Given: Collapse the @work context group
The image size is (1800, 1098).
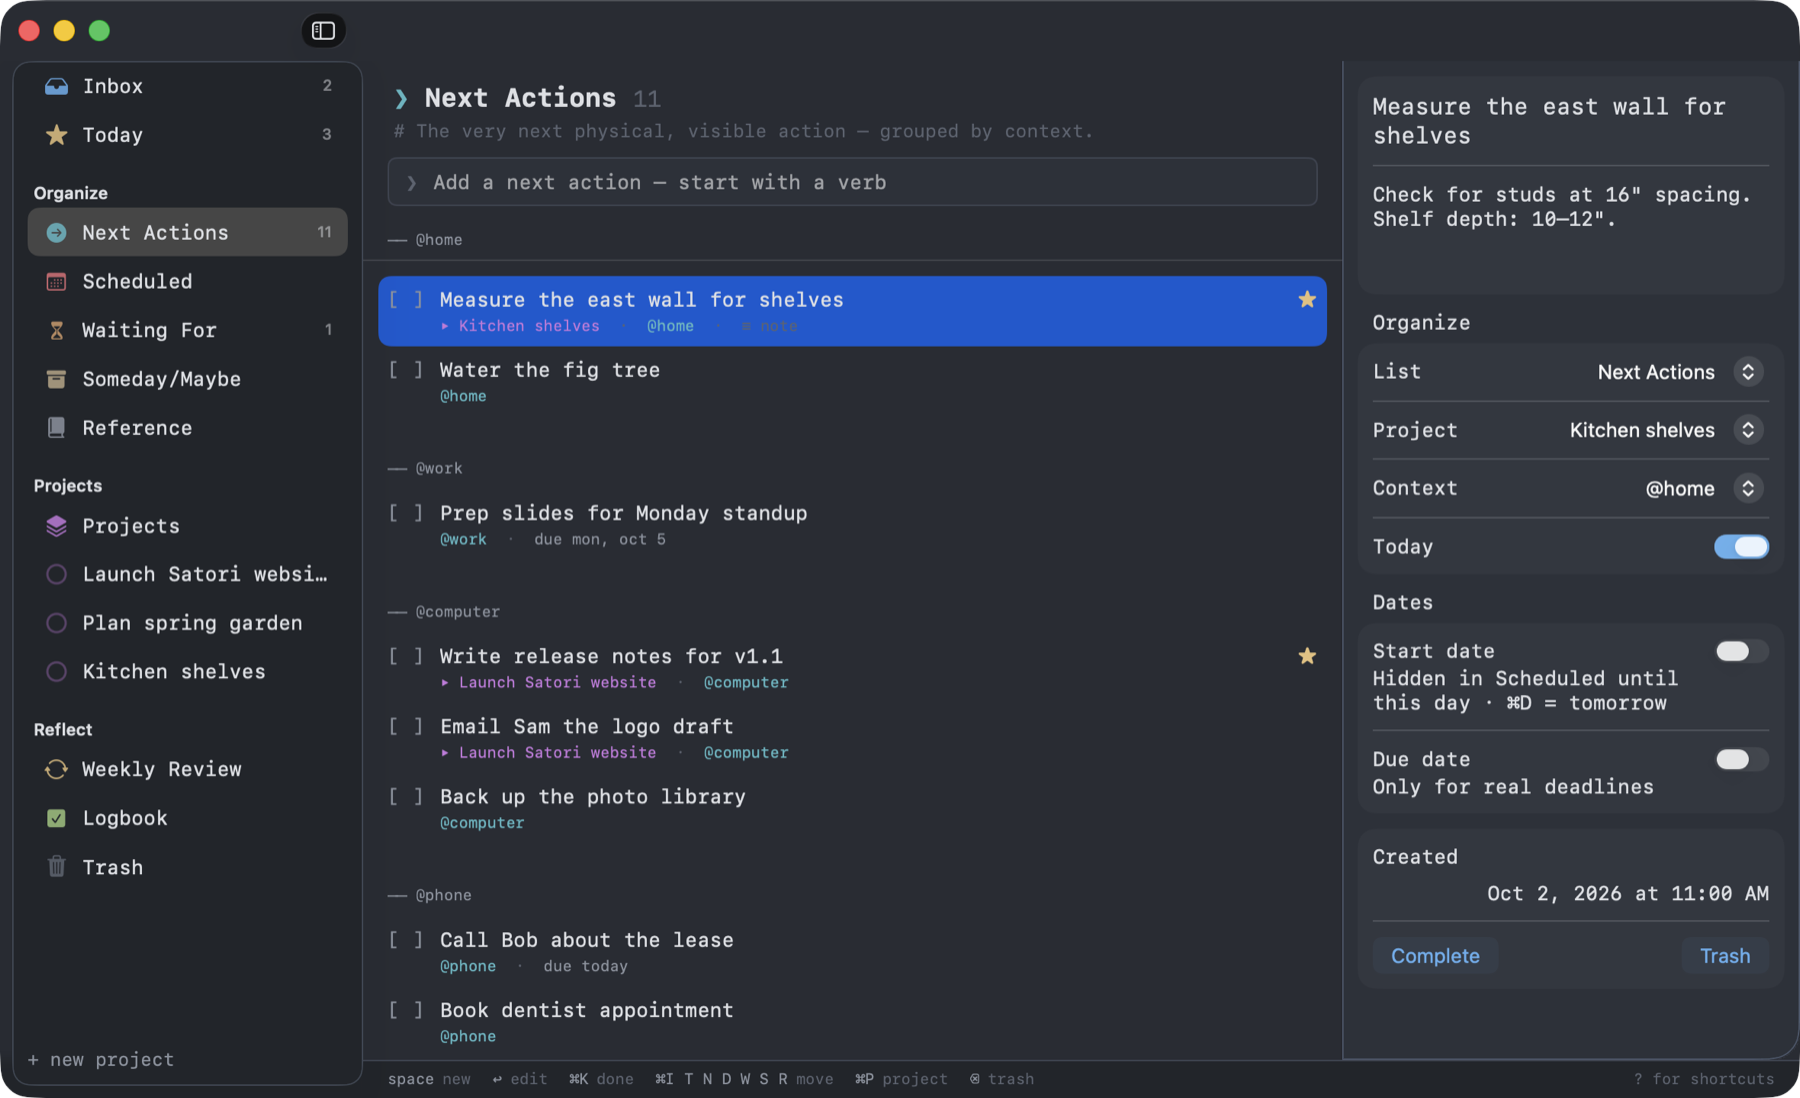Looking at the screenshot, I should point(426,468).
